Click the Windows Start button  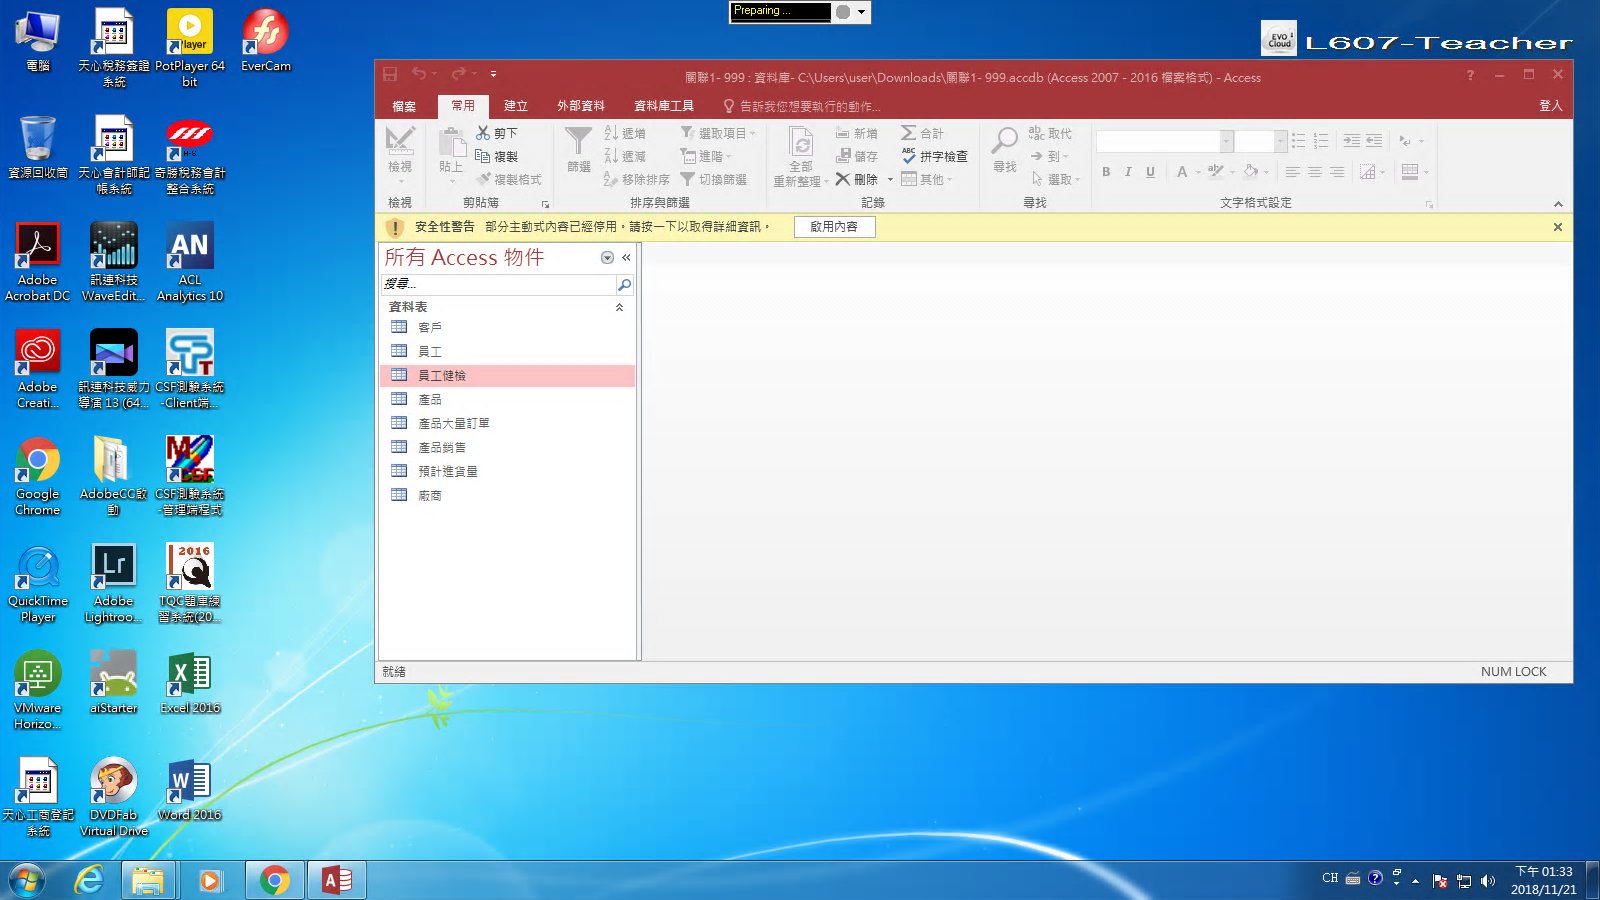27,881
